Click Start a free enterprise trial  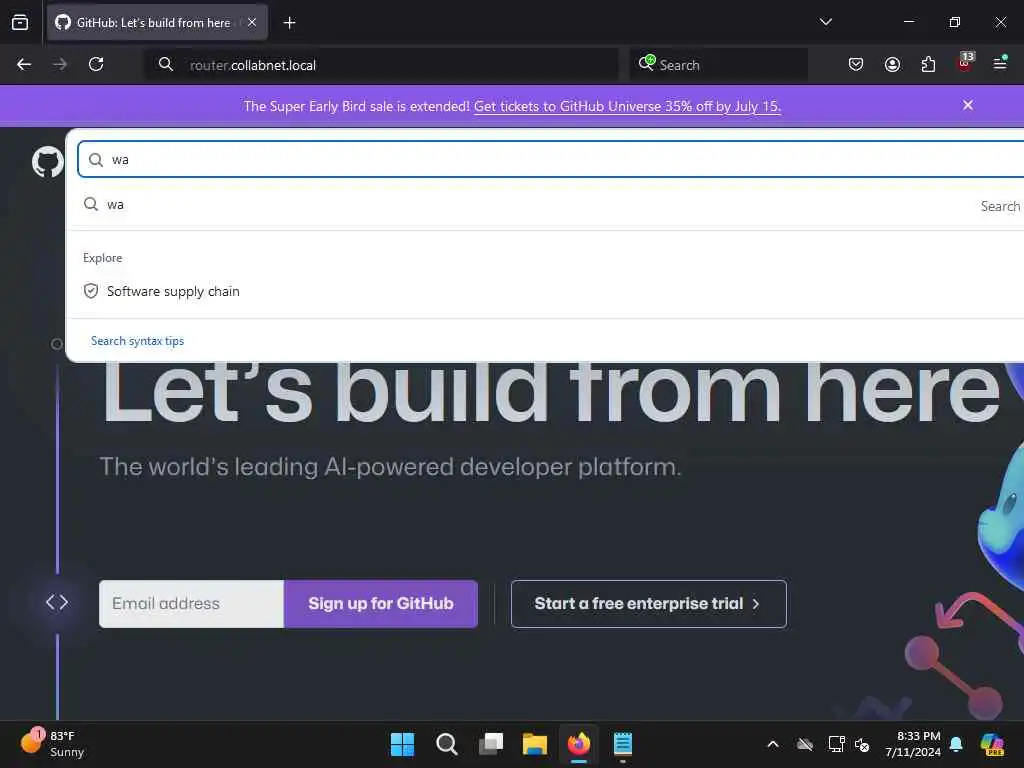coord(648,603)
